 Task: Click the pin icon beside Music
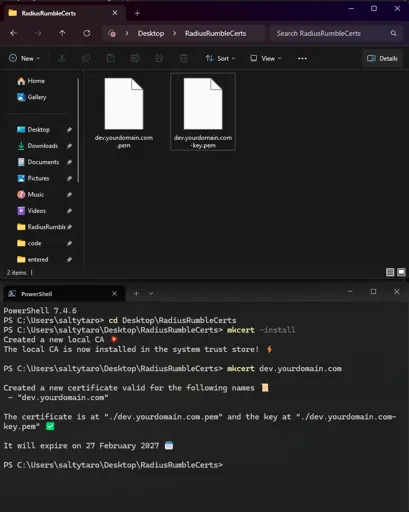(x=69, y=195)
